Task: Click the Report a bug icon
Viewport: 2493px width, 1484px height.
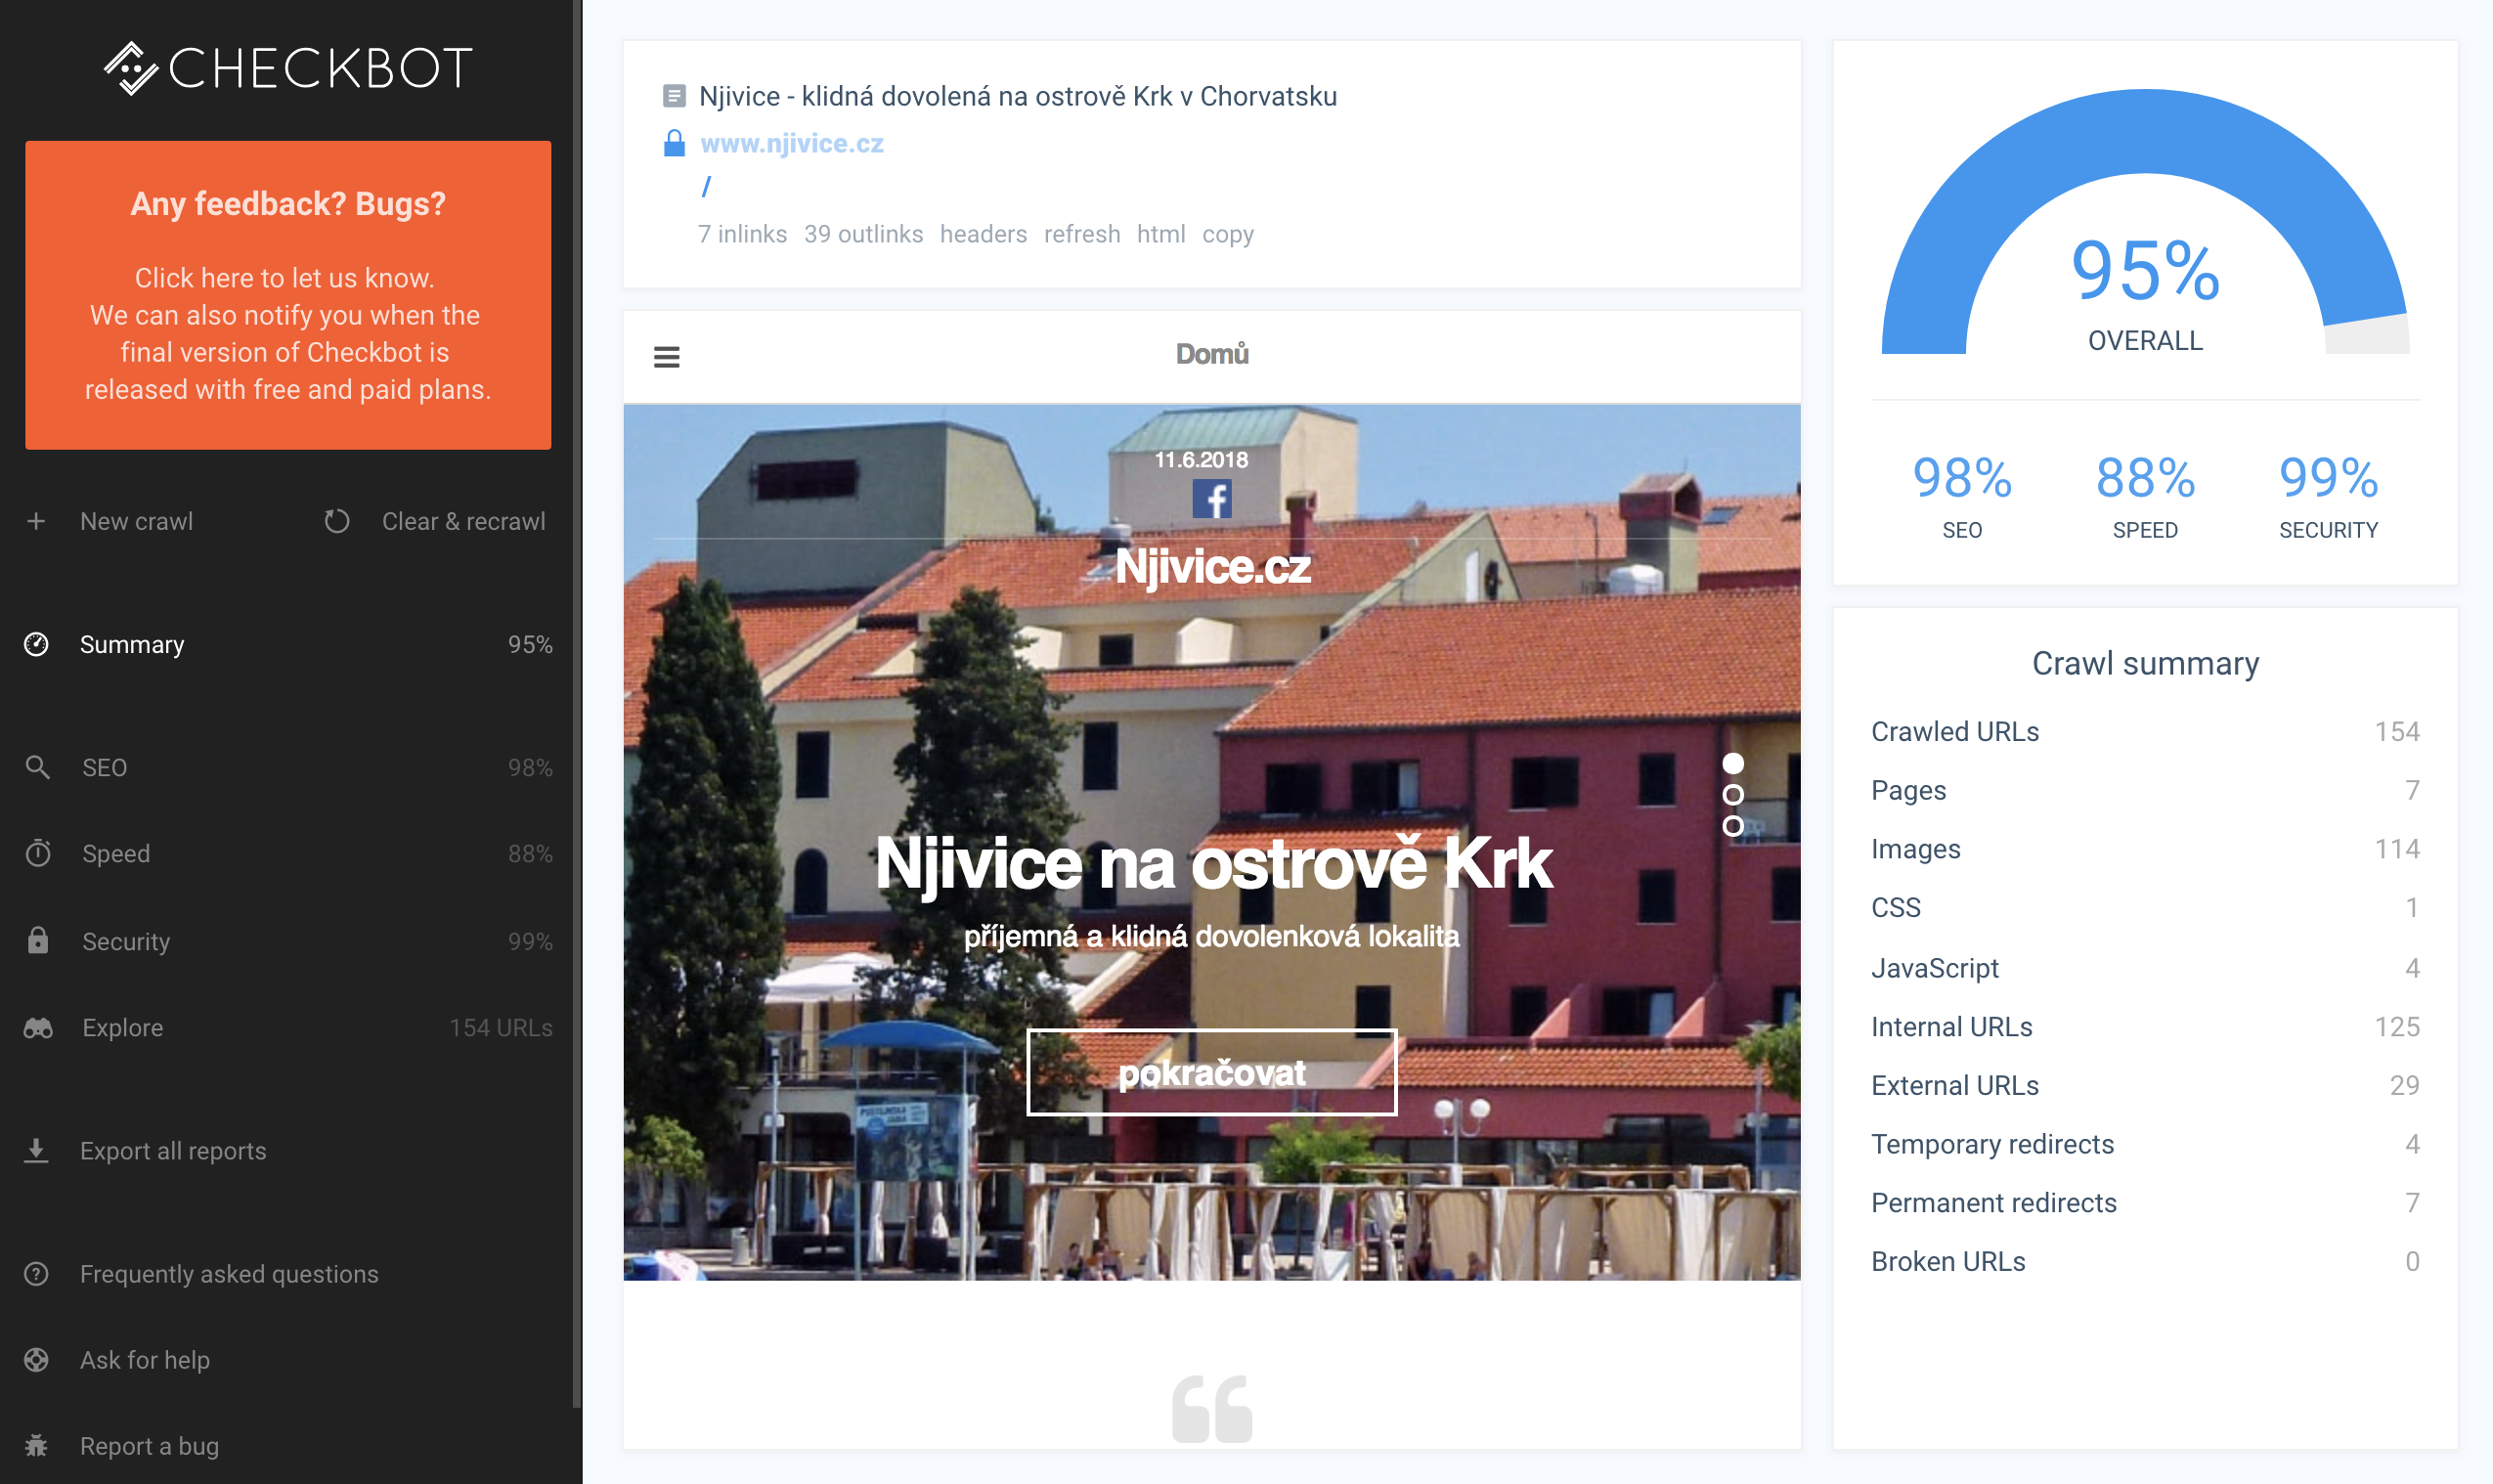Action: click(x=37, y=1445)
